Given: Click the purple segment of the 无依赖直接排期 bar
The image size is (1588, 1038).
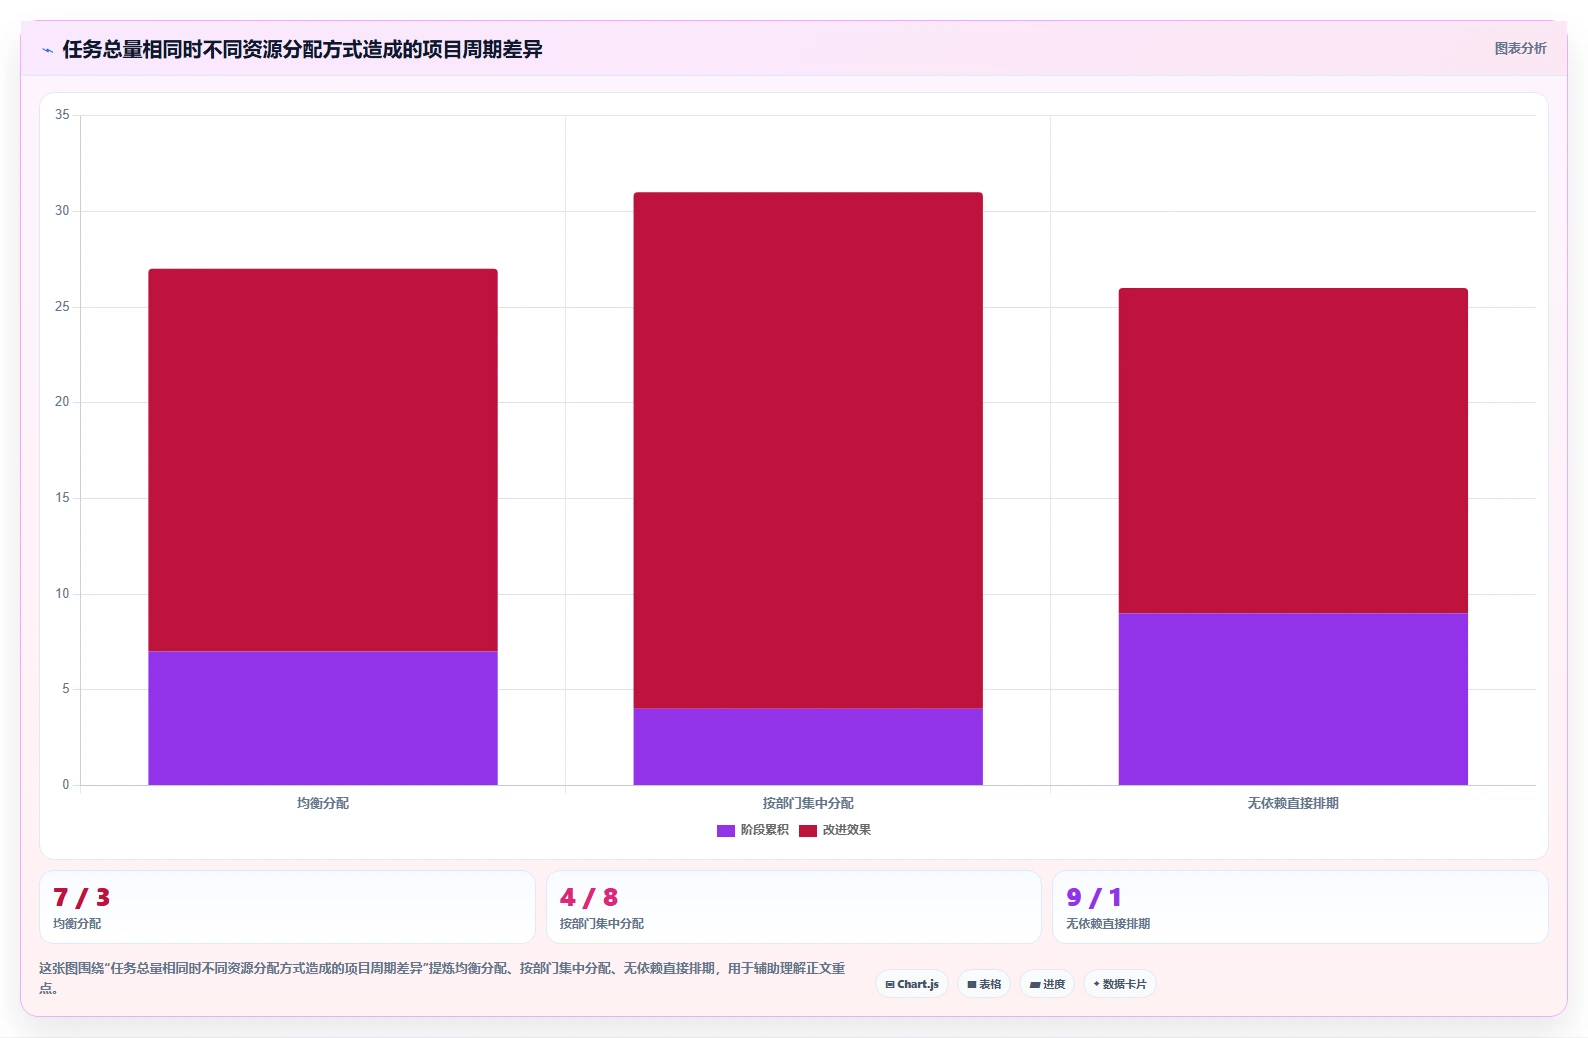Looking at the screenshot, I should [1293, 699].
